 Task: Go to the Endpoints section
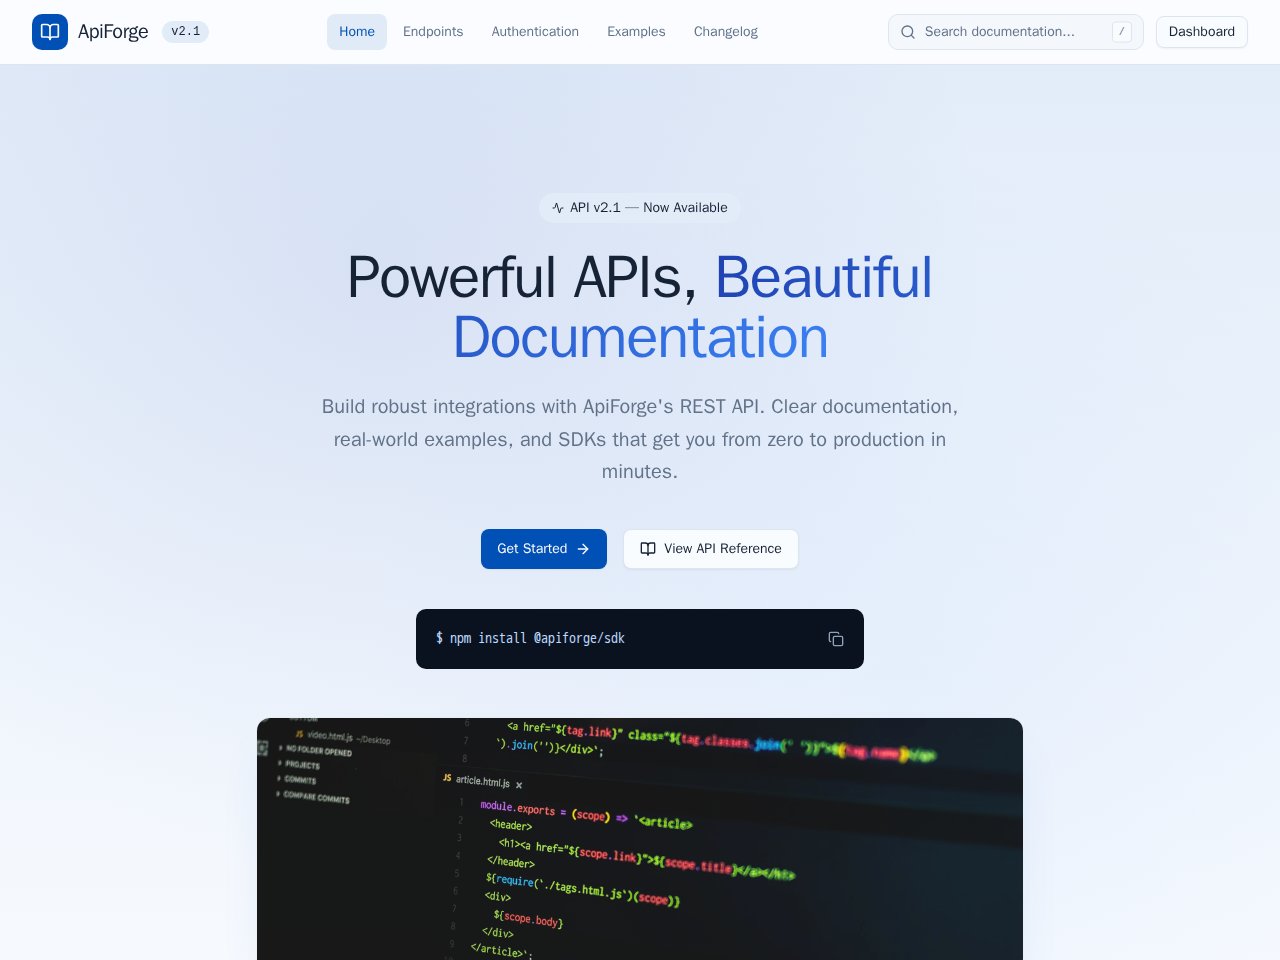click(x=433, y=32)
